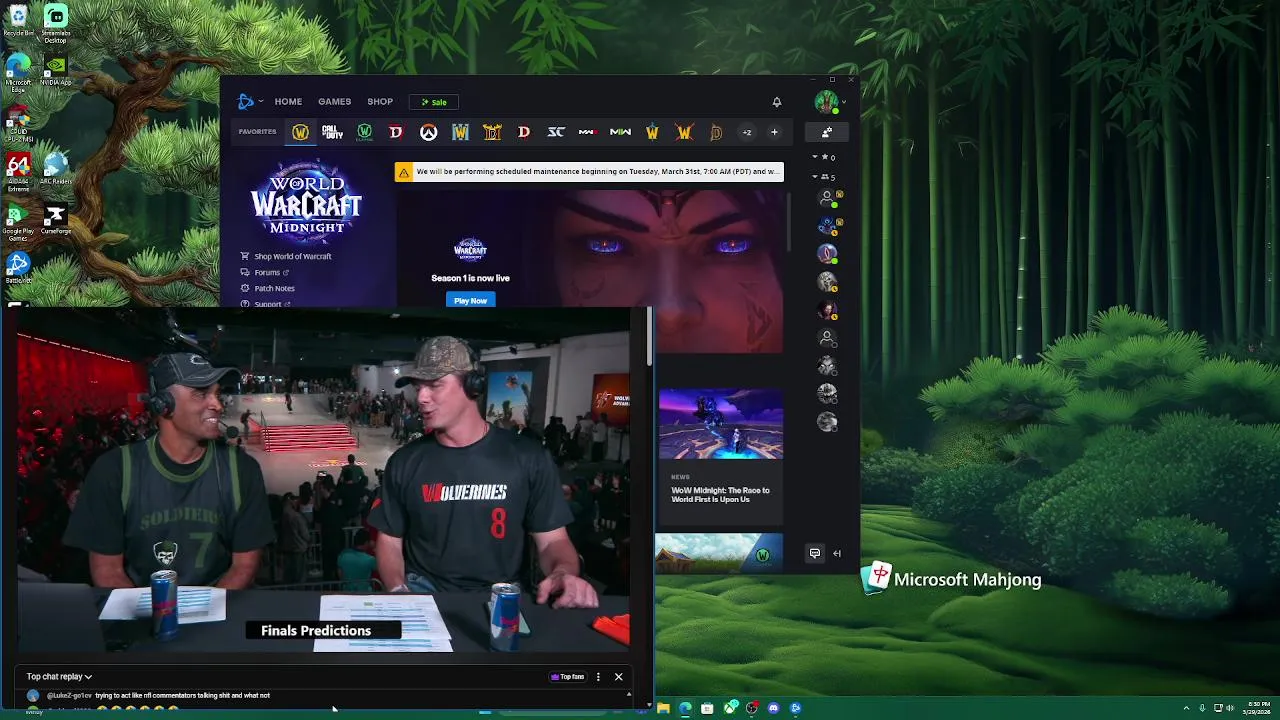Go to the HOME tab in Battle.net
The image size is (1280, 720).
[288, 101]
